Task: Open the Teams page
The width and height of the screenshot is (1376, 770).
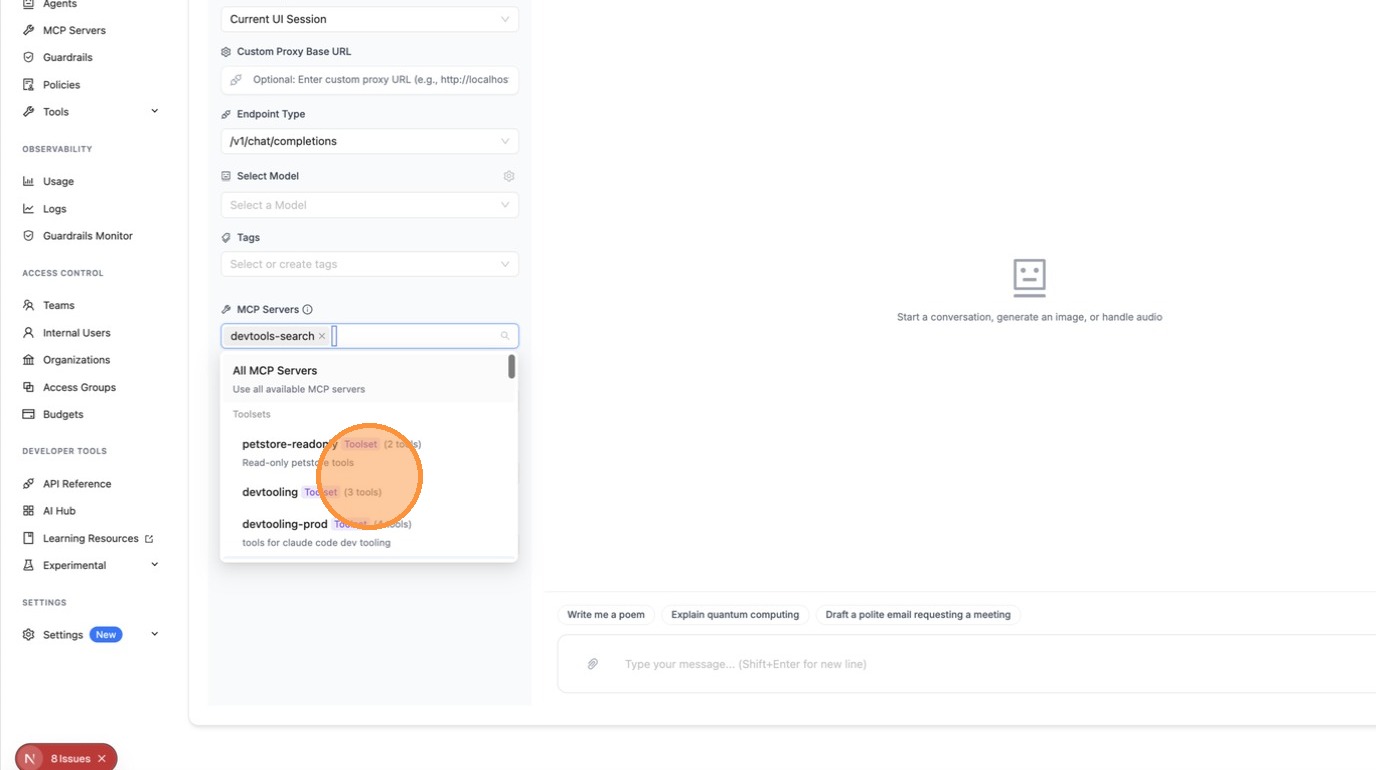Action: tap(58, 305)
